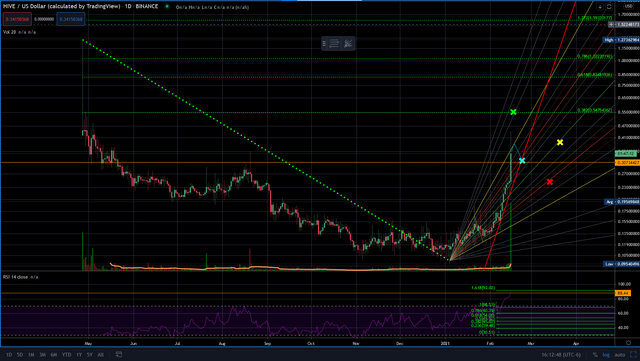Show the All time range
The image size is (640, 361).
click(100, 355)
